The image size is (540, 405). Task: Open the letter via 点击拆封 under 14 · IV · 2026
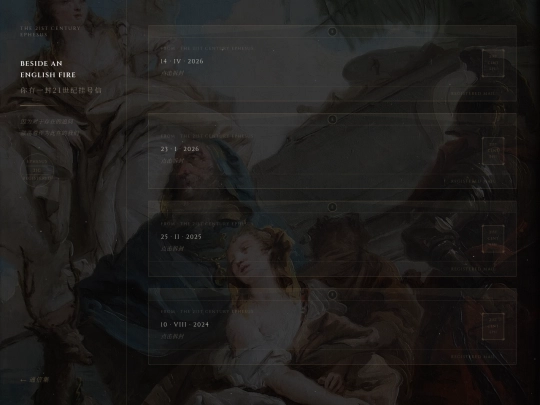click(x=172, y=73)
